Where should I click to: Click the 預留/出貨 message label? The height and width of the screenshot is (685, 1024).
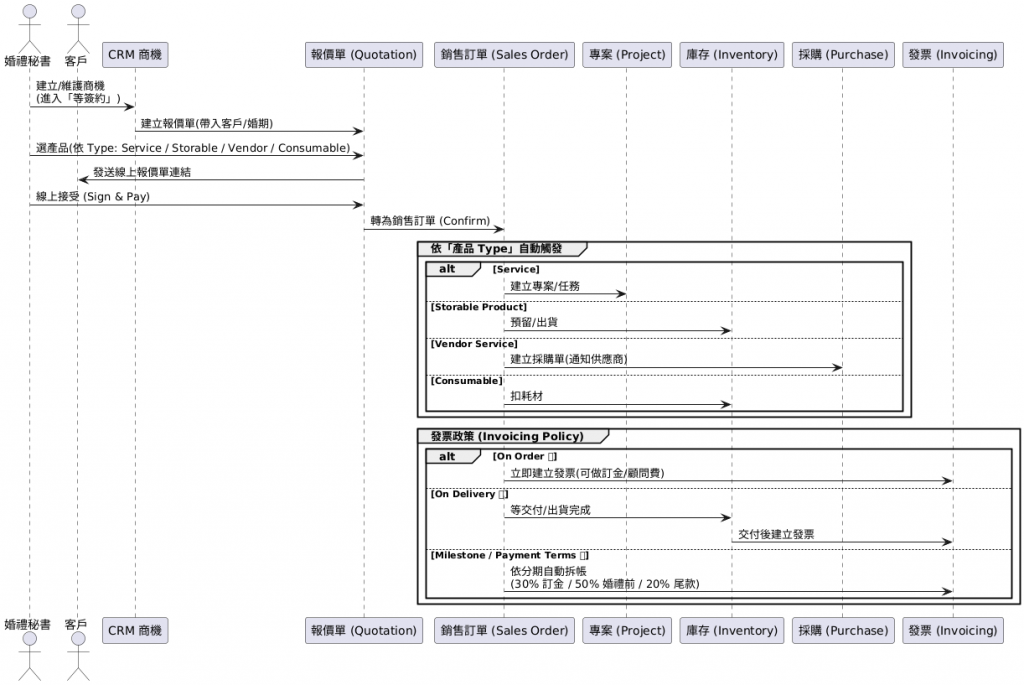(x=534, y=323)
